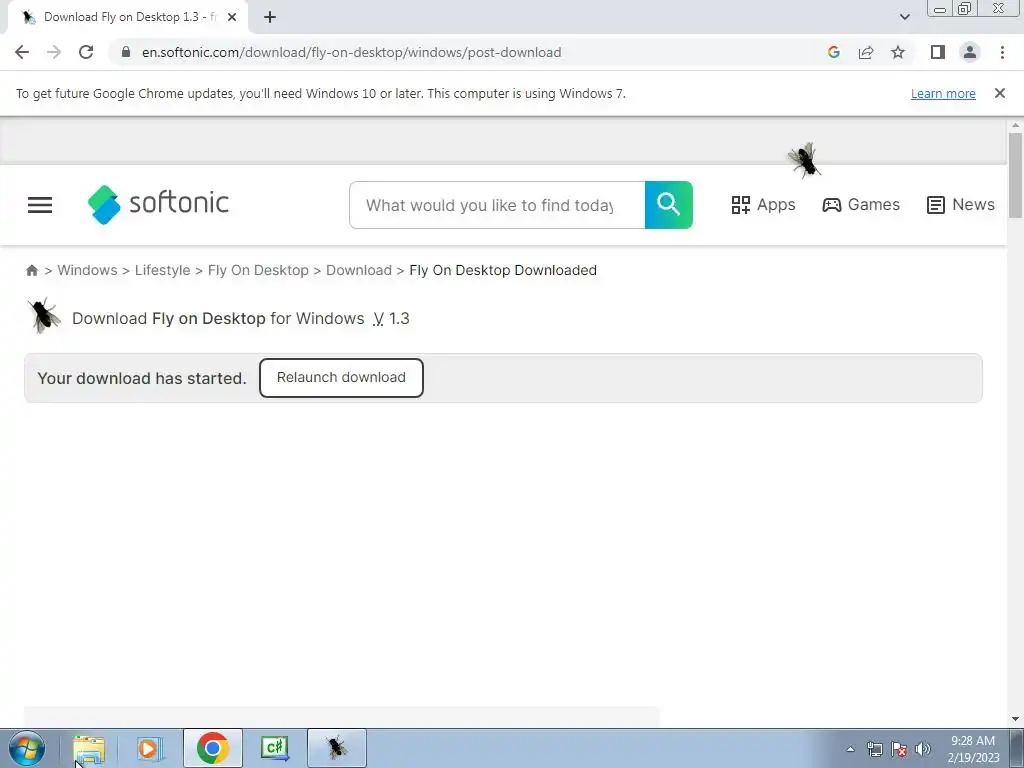Bookmark this page with the star
Image resolution: width=1024 pixels, height=768 pixels.
point(898,52)
